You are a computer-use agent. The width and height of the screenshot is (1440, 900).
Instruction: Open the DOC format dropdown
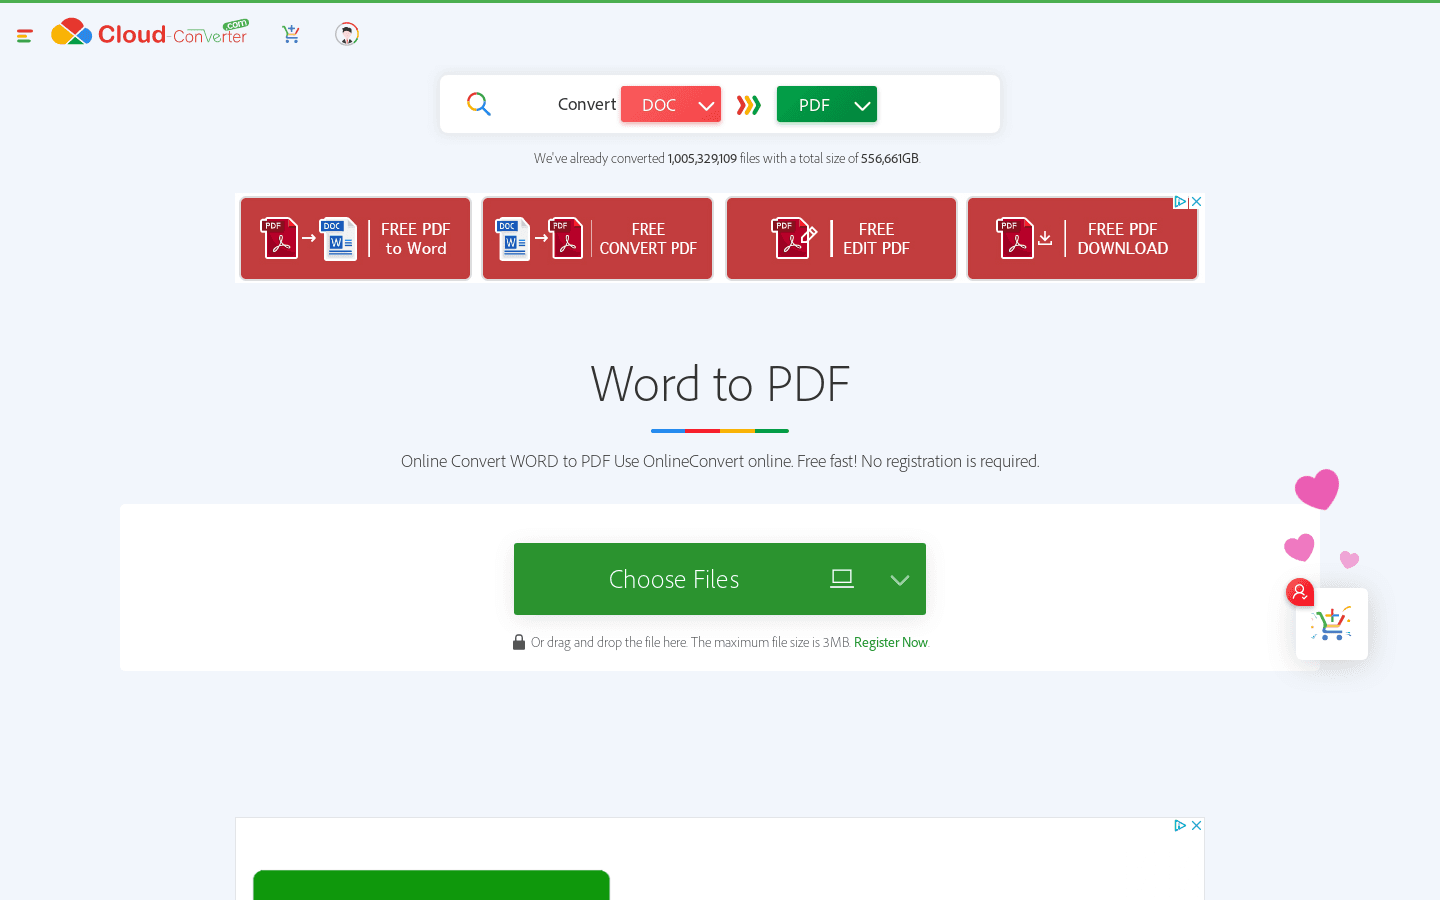pos(670,103)
